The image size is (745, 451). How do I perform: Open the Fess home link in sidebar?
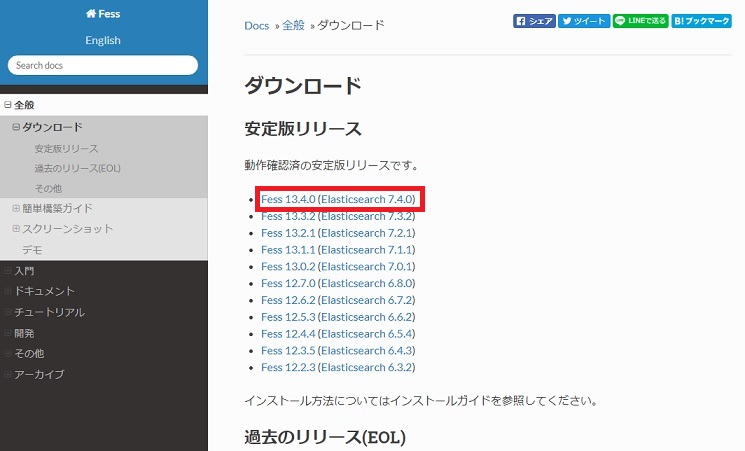click(103, 14)
